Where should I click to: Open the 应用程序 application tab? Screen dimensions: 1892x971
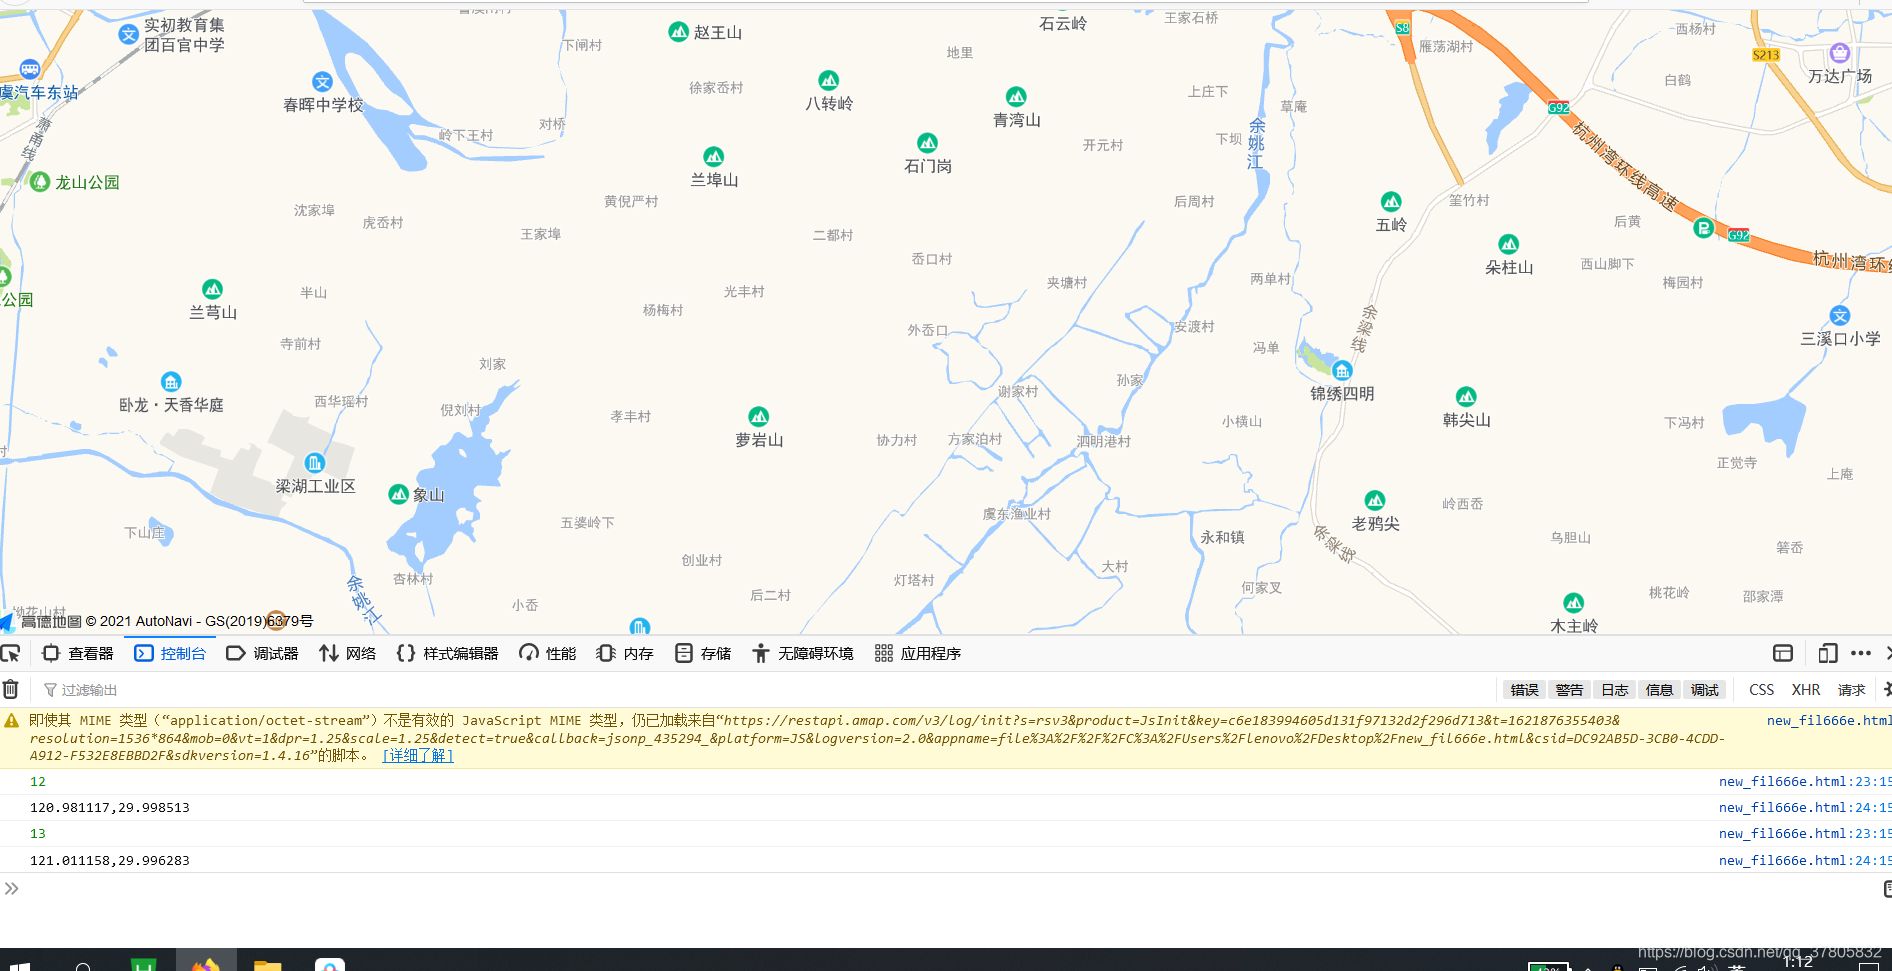point(918,653)
